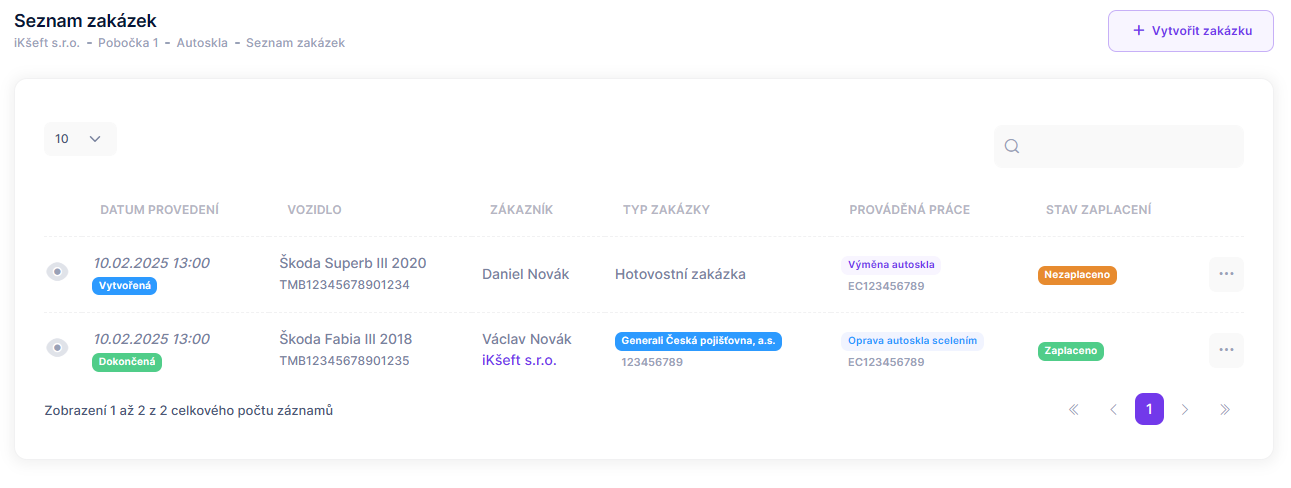Go to the next page arrow
Screen dimensions: 1291x488
(1185, 409)
